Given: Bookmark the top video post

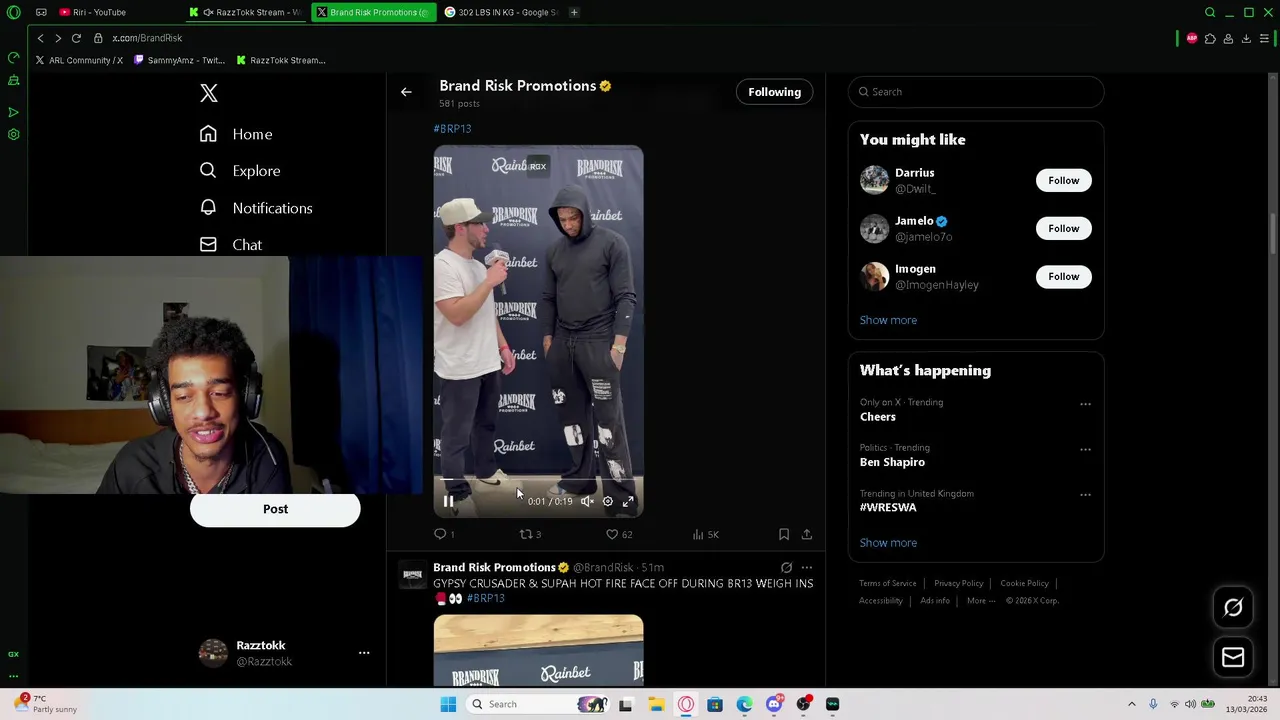Looking at the screenshot, I should point(784,534).
